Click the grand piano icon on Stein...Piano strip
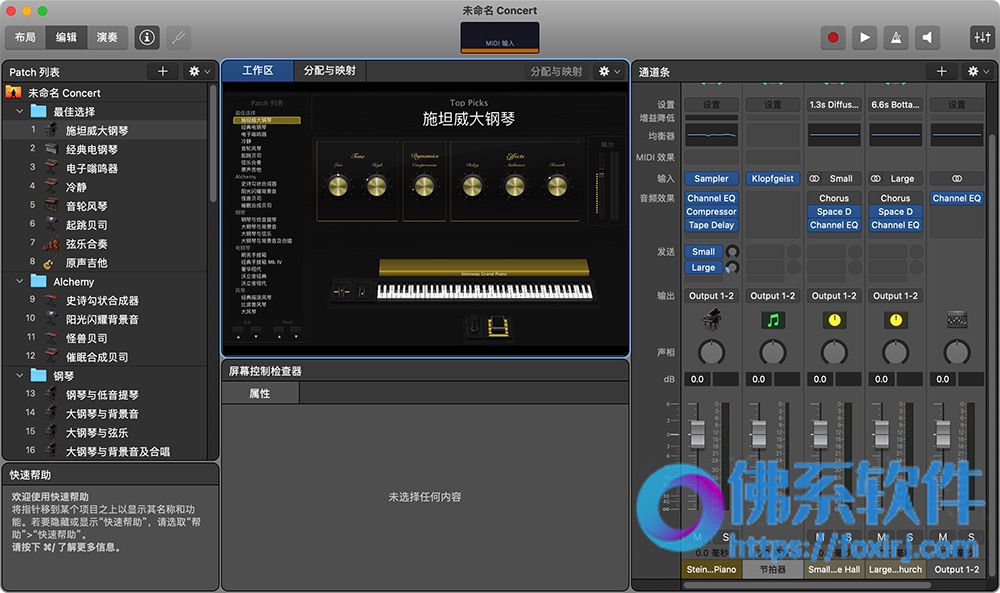The height and width of the screenshot is (593, 1000). 711,319
